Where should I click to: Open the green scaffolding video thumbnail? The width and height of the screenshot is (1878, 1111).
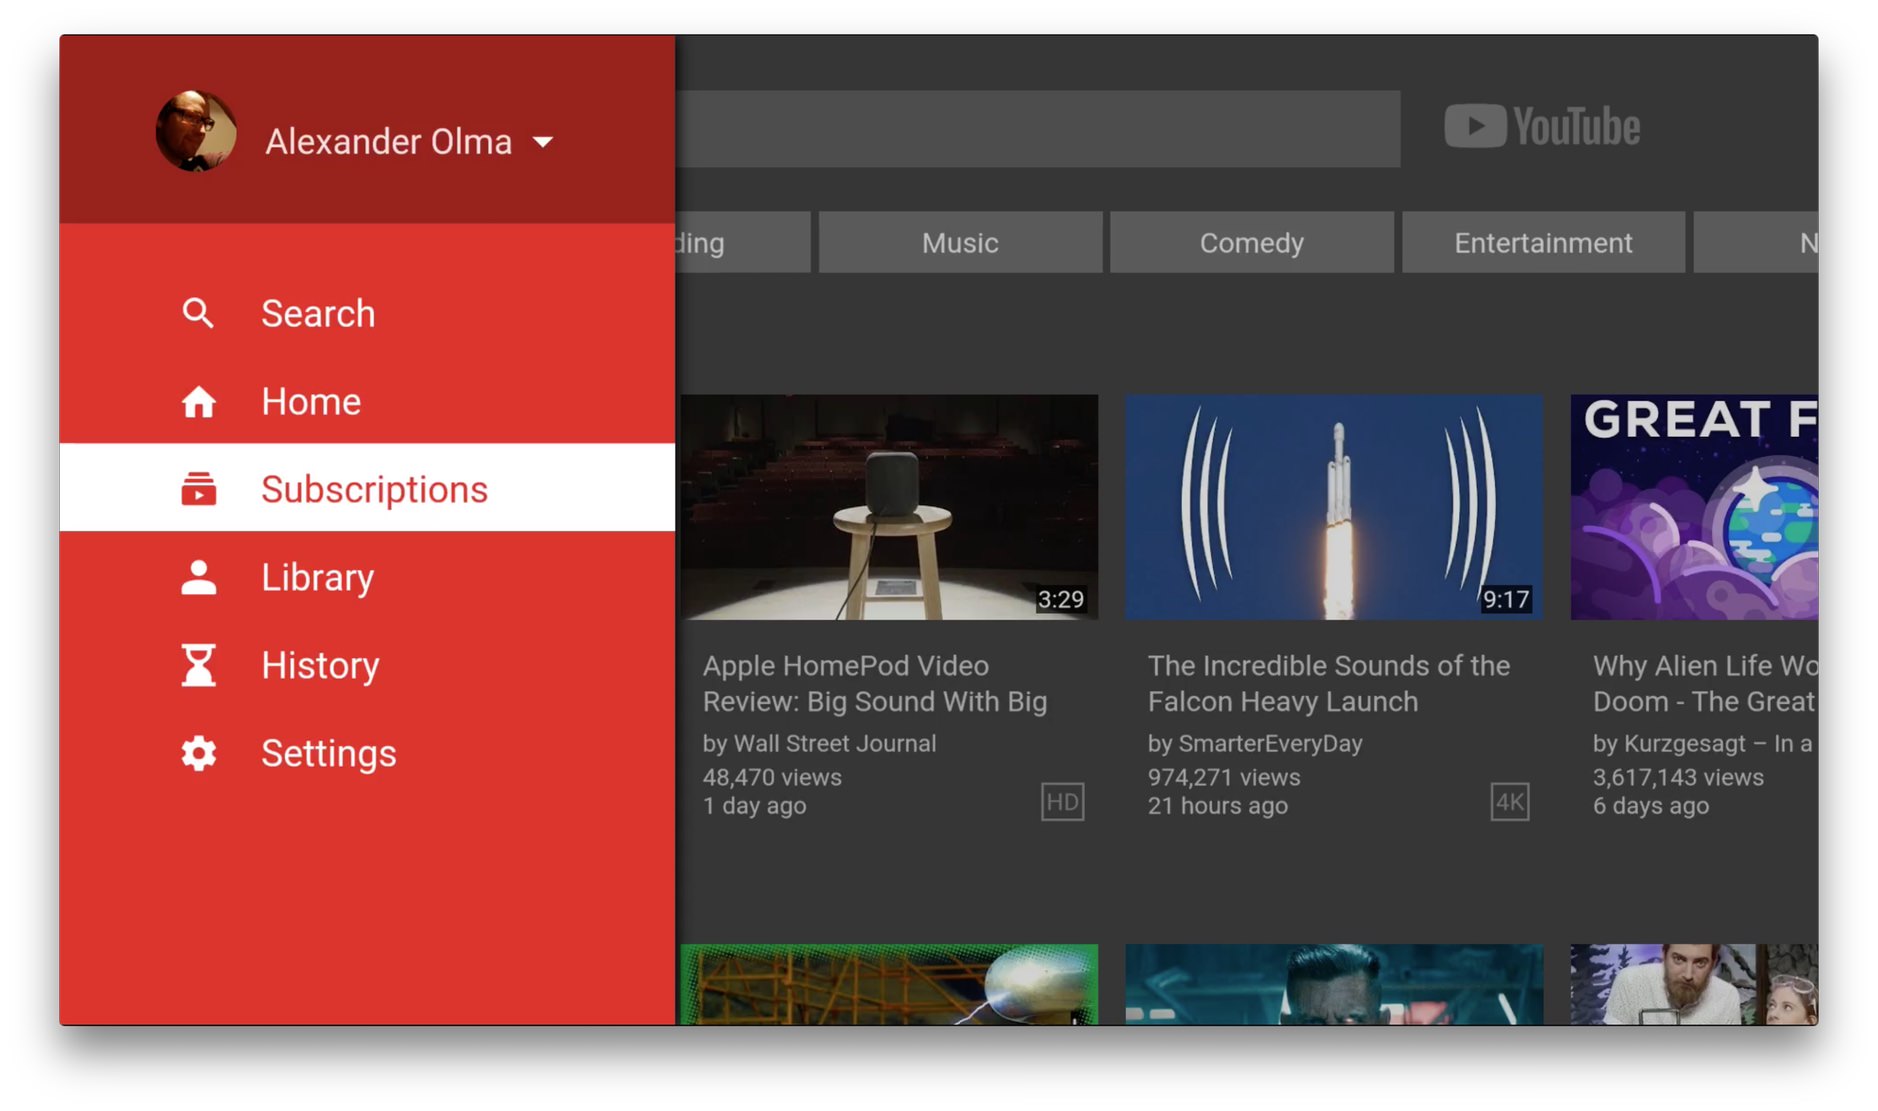click(889, 984)
